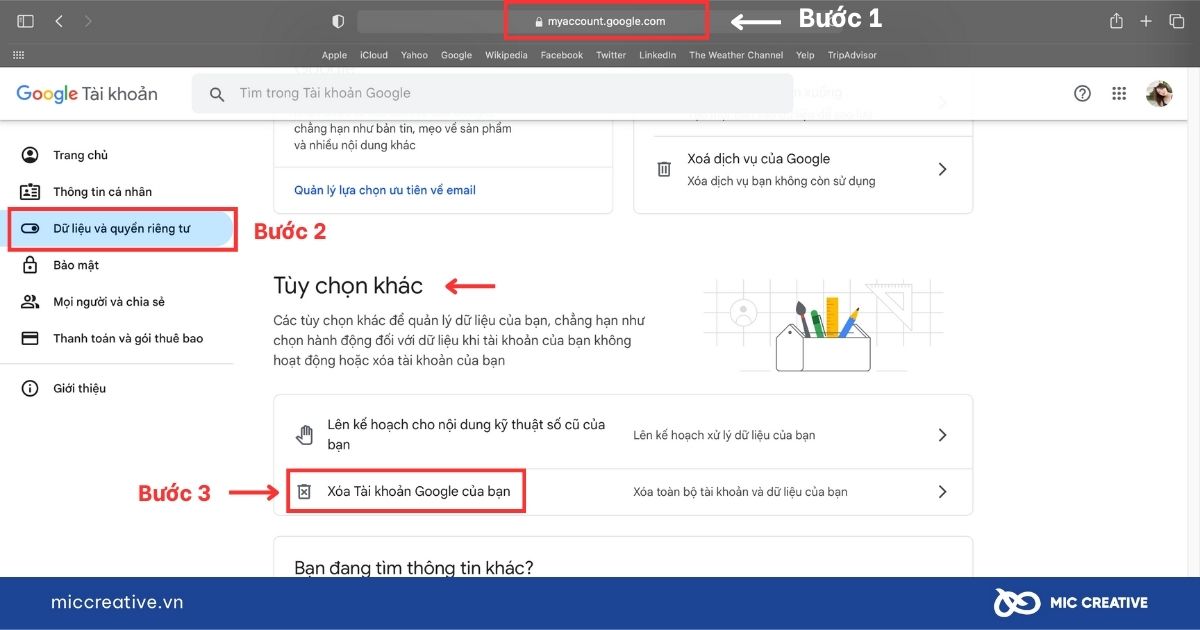The image size is (1200, 630).
Task: Show the tab overview icon
Action: point(1176,21)
